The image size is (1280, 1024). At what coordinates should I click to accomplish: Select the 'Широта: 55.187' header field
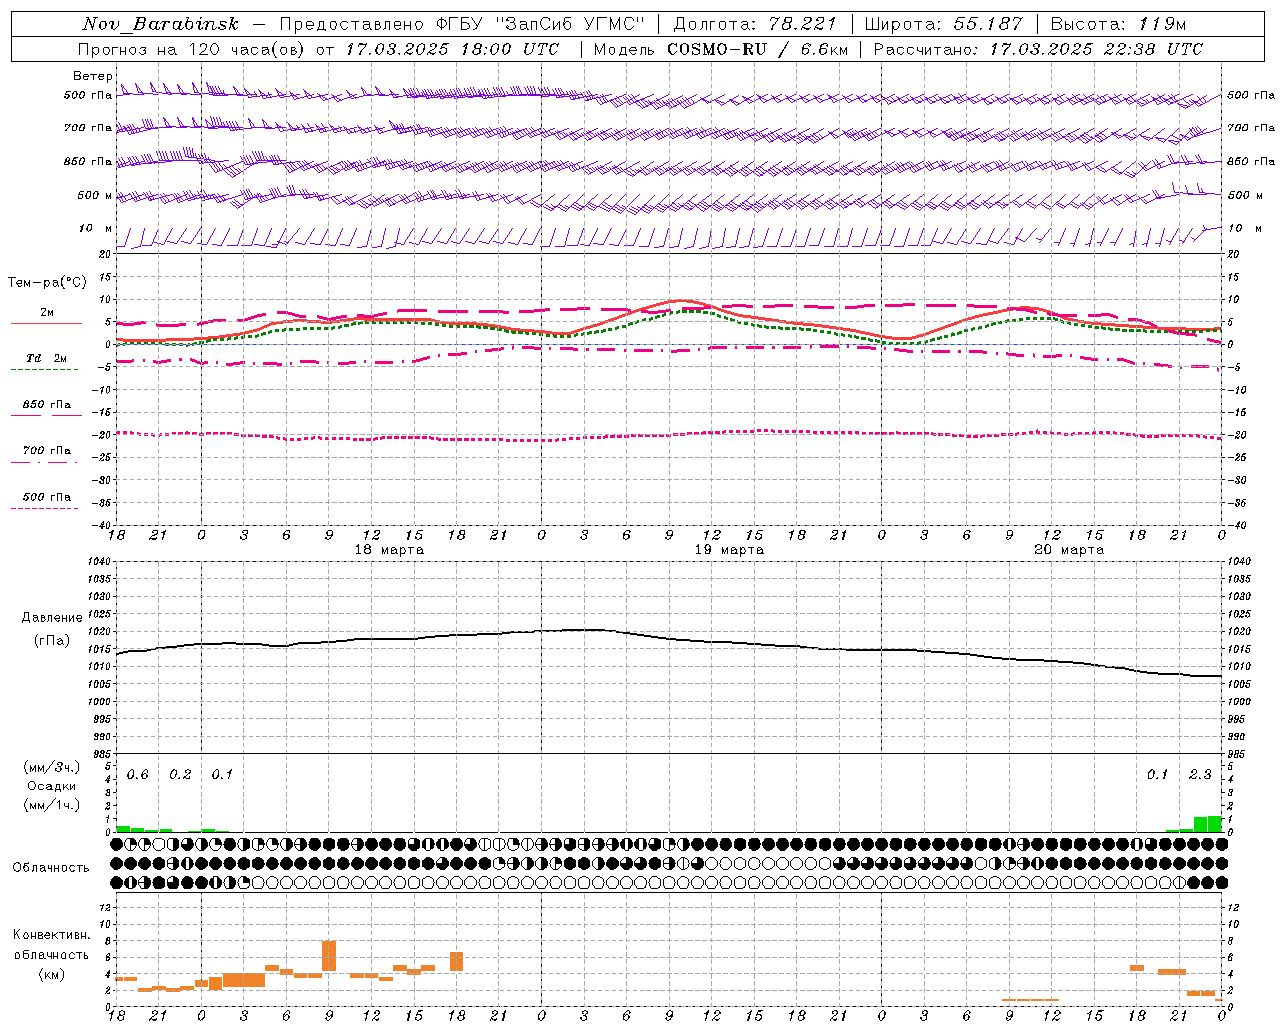pyautogui.click(x=943, y=24)
